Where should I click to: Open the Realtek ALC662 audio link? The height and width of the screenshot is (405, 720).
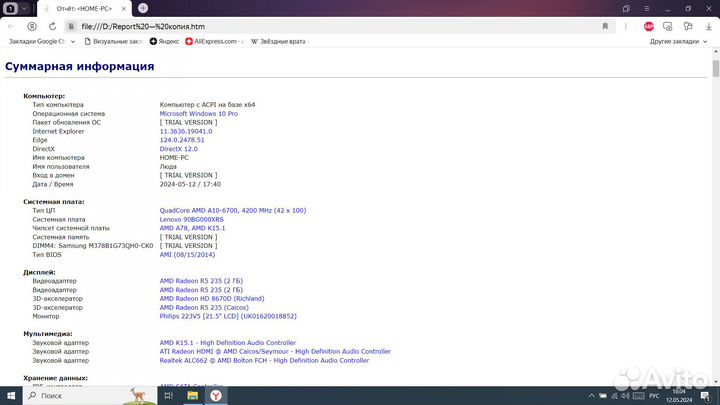click(264, 360)
